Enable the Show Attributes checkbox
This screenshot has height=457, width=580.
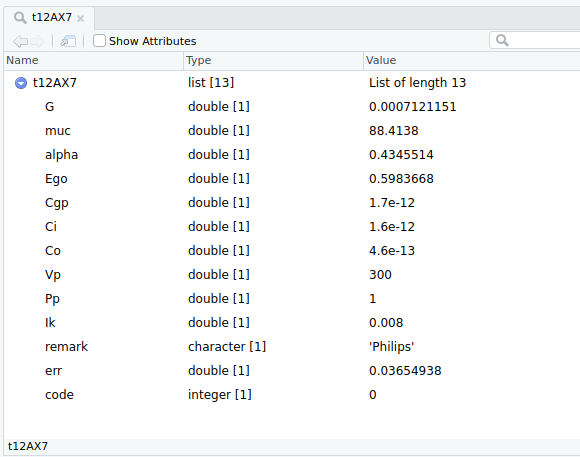[x=99, y=41]
